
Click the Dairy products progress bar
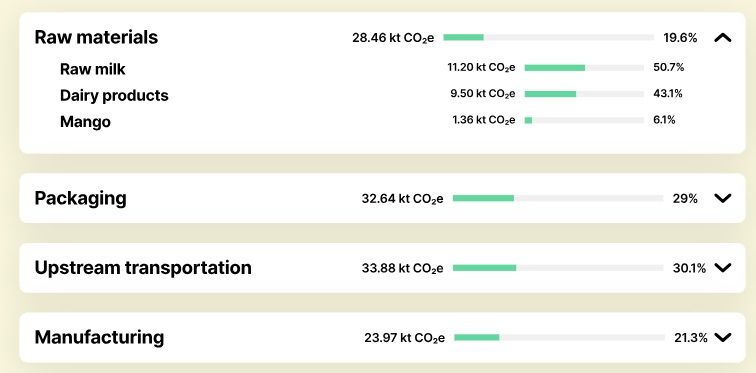click(x=584, y=94)
